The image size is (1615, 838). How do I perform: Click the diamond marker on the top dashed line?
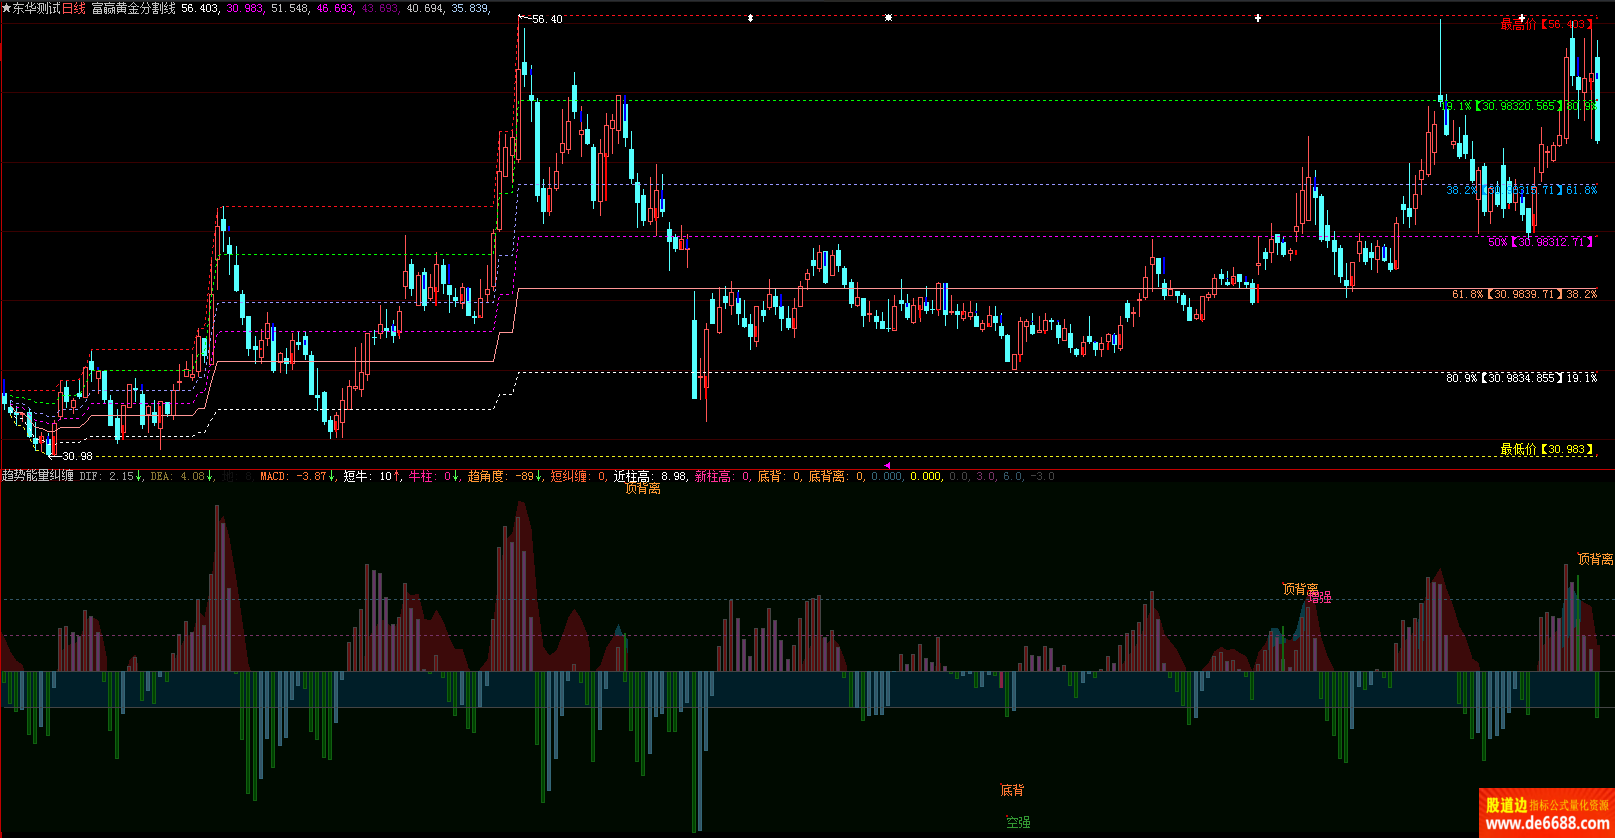(750, 18)
